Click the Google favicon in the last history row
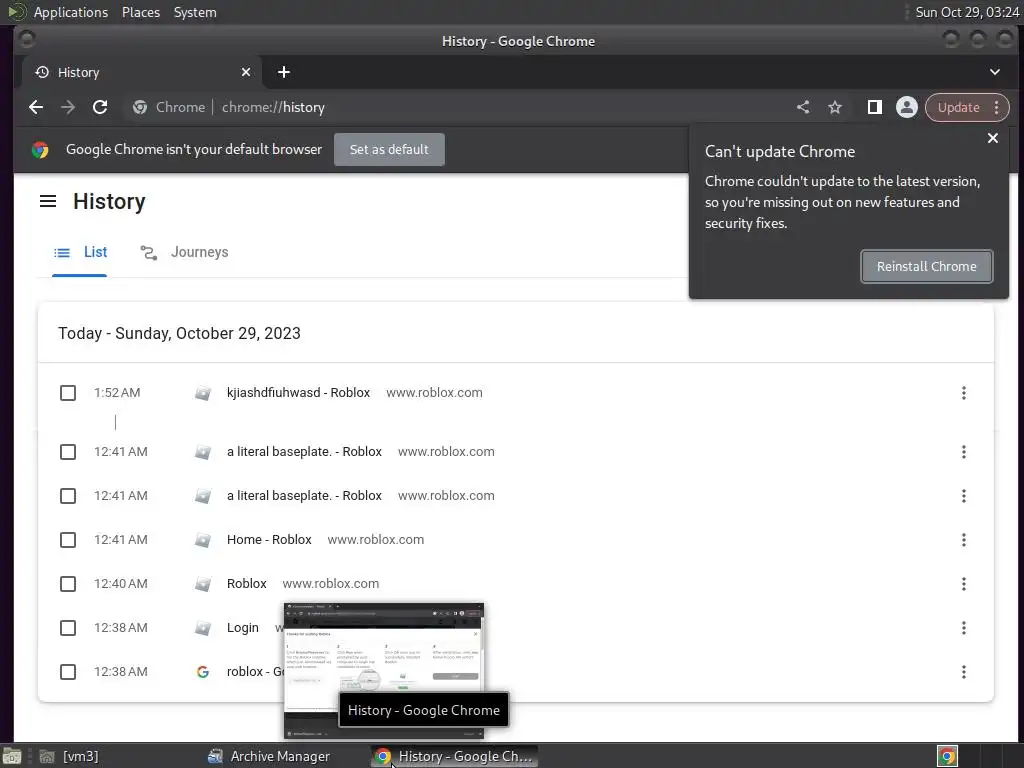The width and height of the screenshot is (1024, 768). click(x=202, y=672)
